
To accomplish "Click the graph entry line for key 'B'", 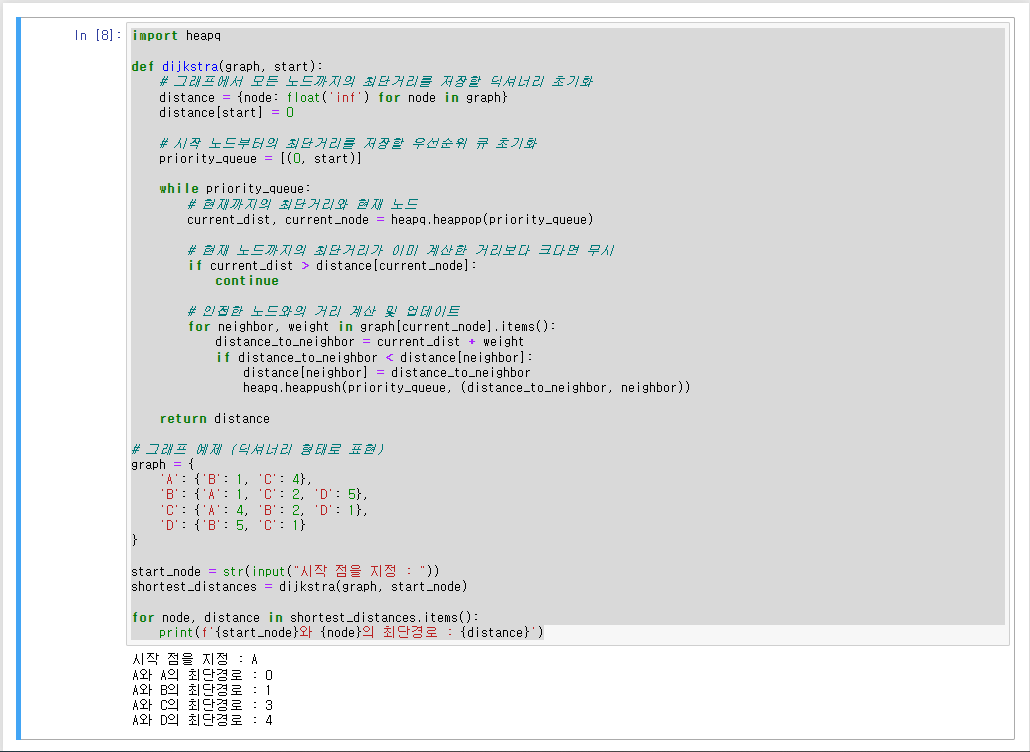I will (x=263, y=494).
